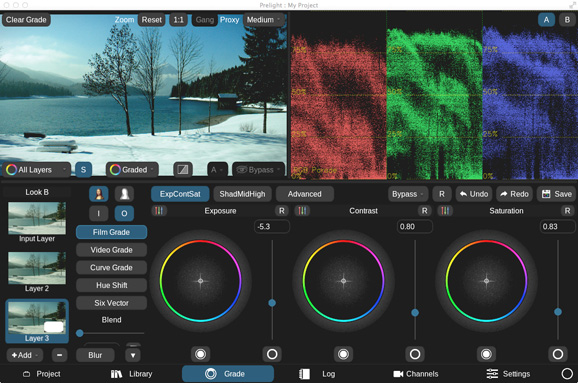Click hollow circle button below Contrast slider
This screenshot has height=383, width=578.
[415, 354]
